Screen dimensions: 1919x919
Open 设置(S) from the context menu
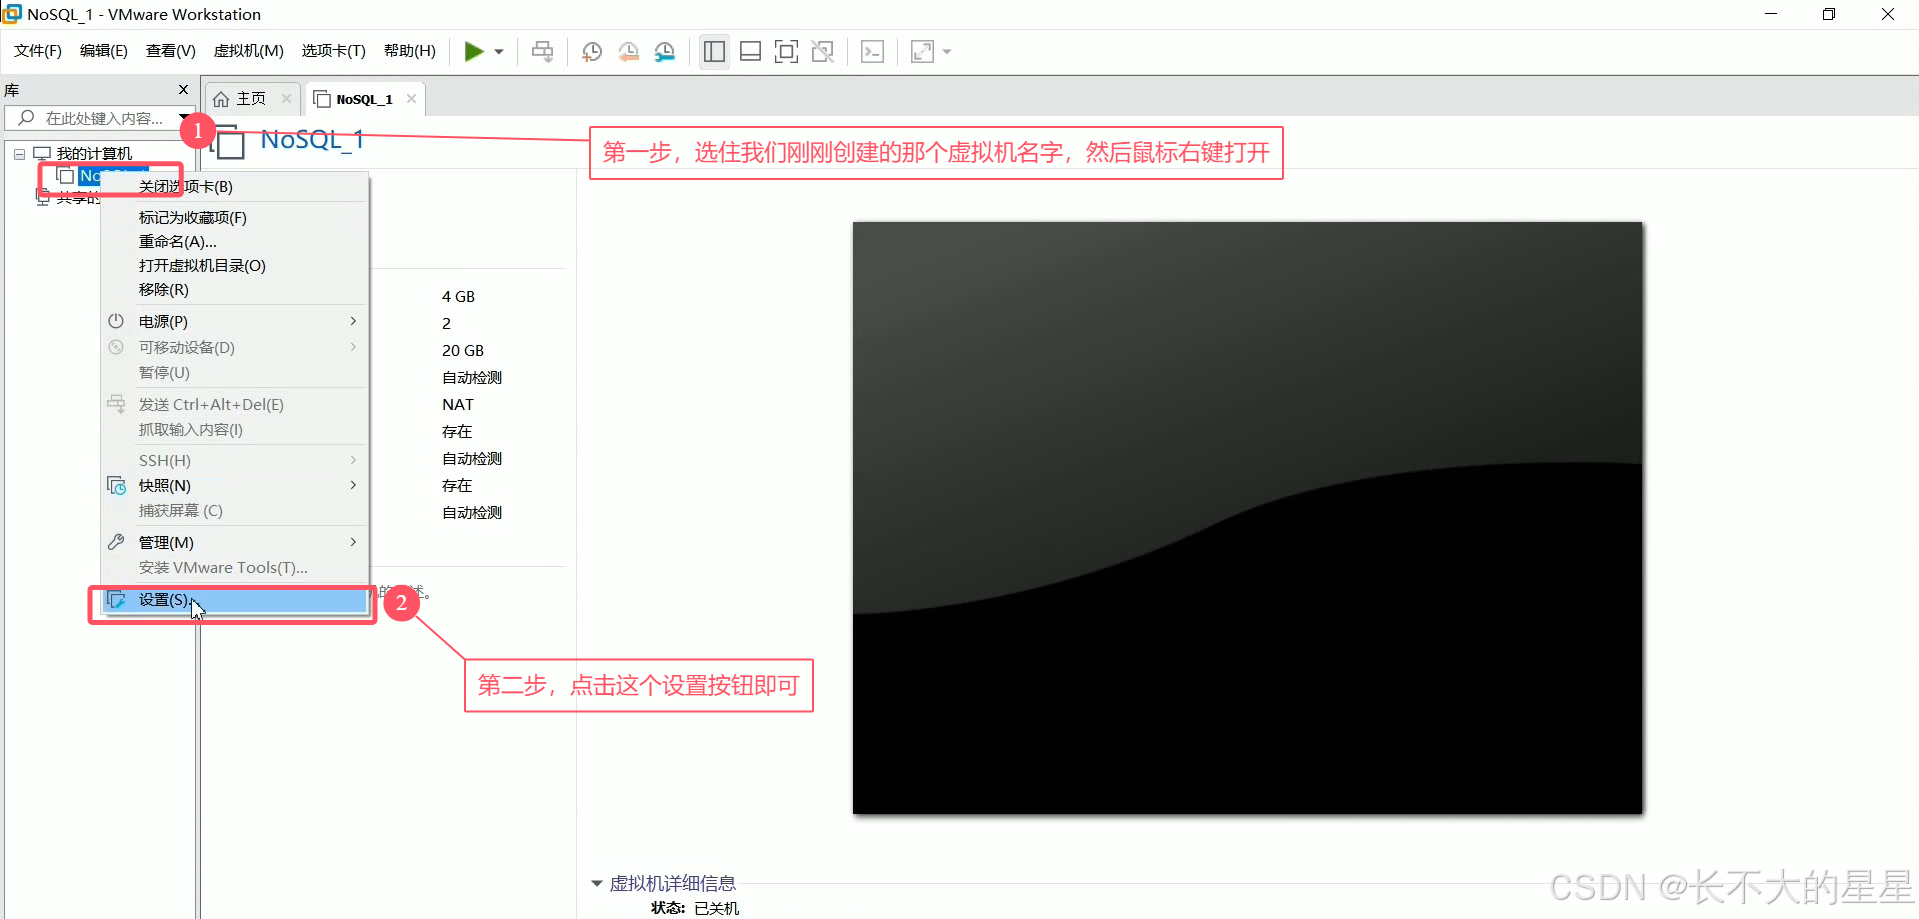235,600
